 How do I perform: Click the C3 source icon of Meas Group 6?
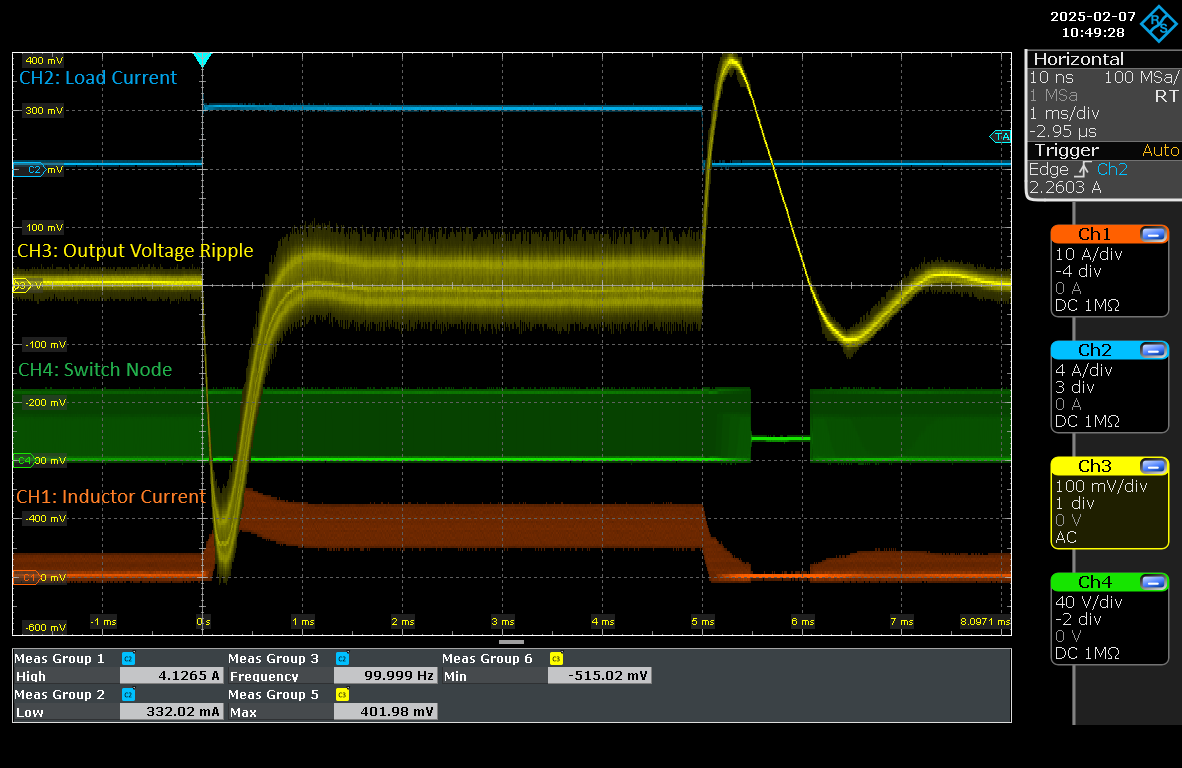click(556, 659)
